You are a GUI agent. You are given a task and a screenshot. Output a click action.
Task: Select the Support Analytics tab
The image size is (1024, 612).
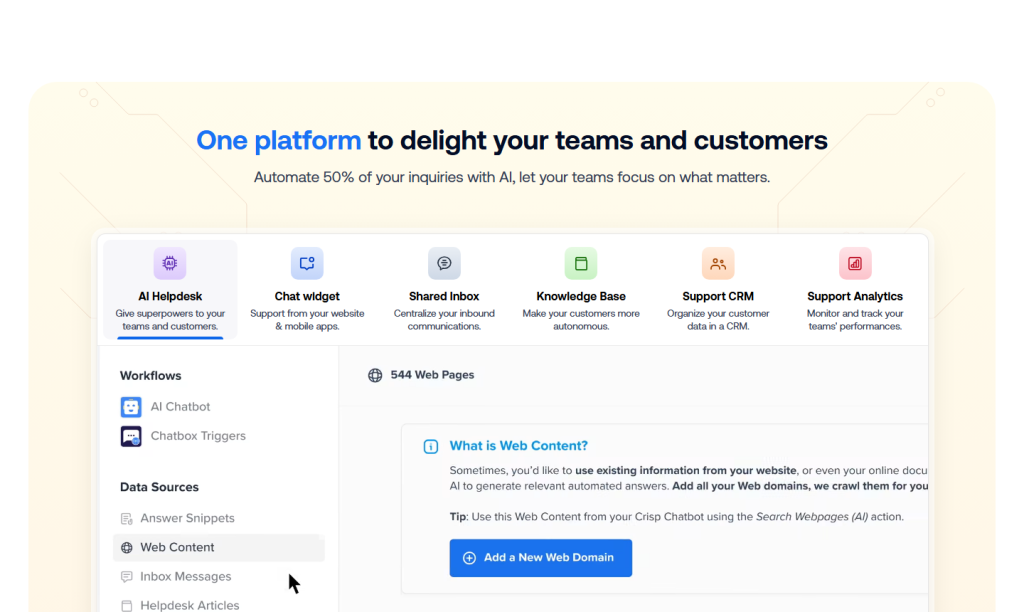[855, 289]
